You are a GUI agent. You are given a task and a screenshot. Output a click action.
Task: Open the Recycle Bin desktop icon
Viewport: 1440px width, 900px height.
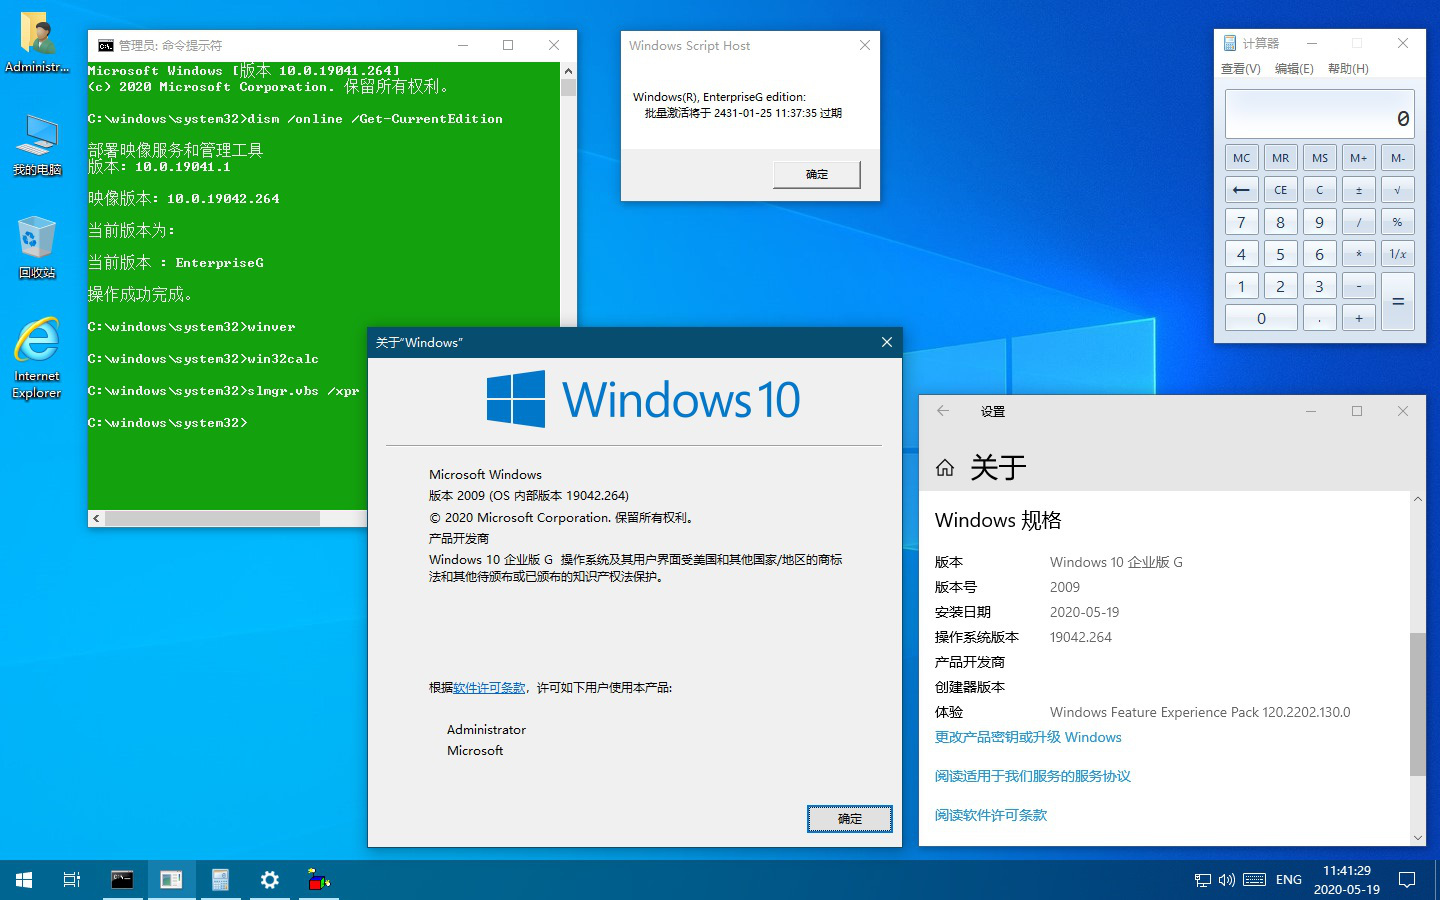coord(37,247)
